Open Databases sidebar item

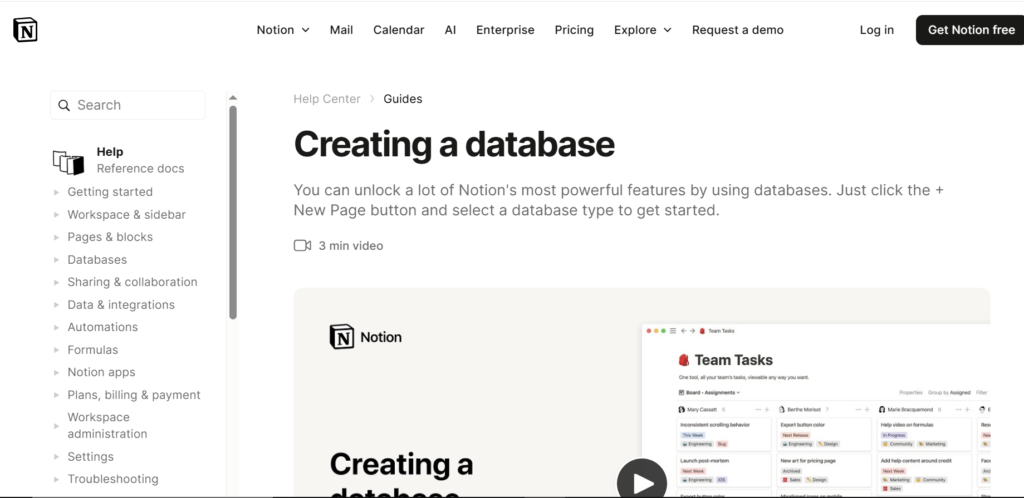[x=97, y=260]
